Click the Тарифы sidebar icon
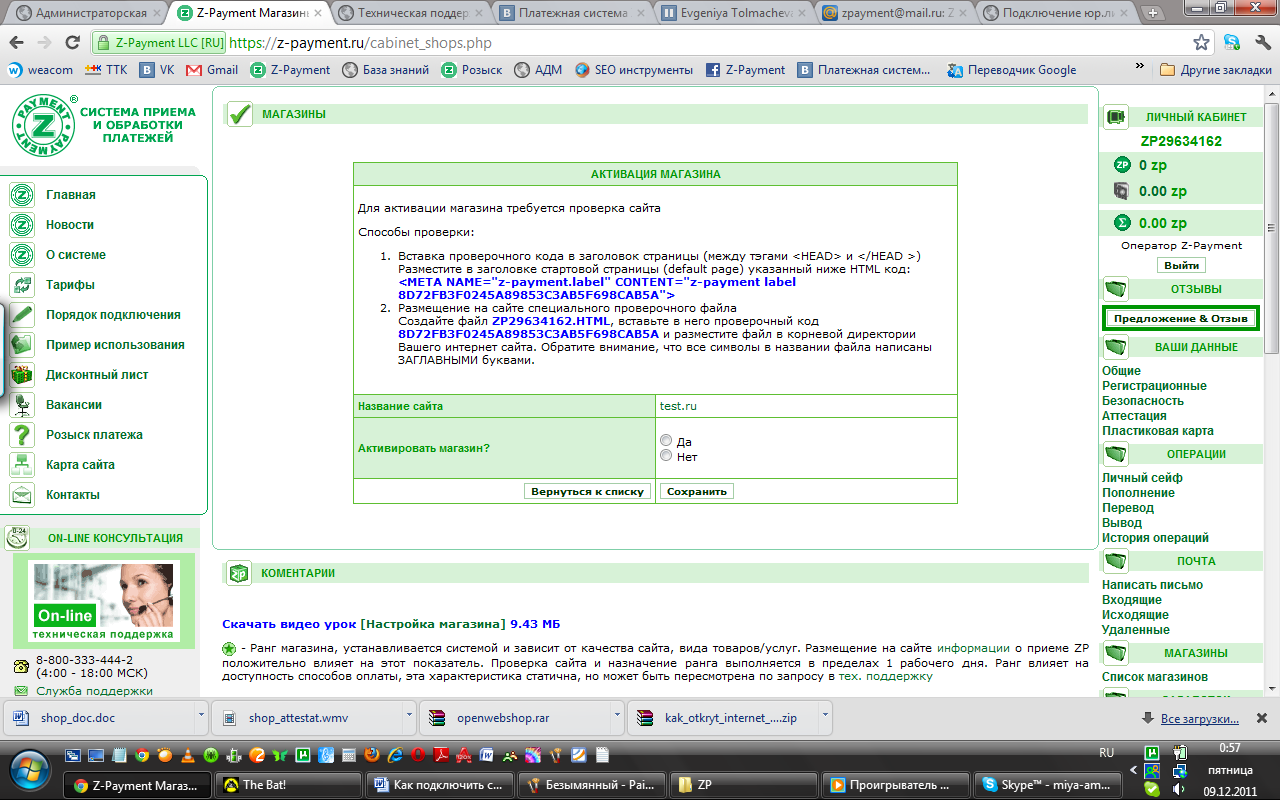Image resolution: width=1280 pixels, height=800 pixels. click(22, 285)
